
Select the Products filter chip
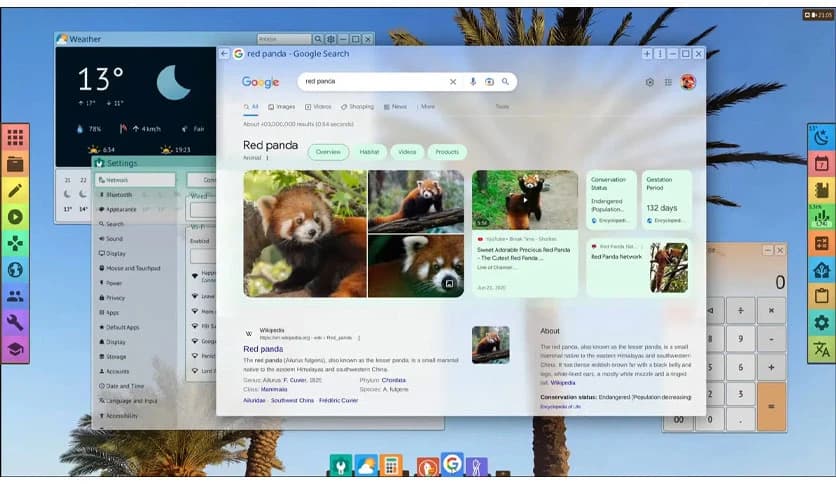click(x=447, y=152)
